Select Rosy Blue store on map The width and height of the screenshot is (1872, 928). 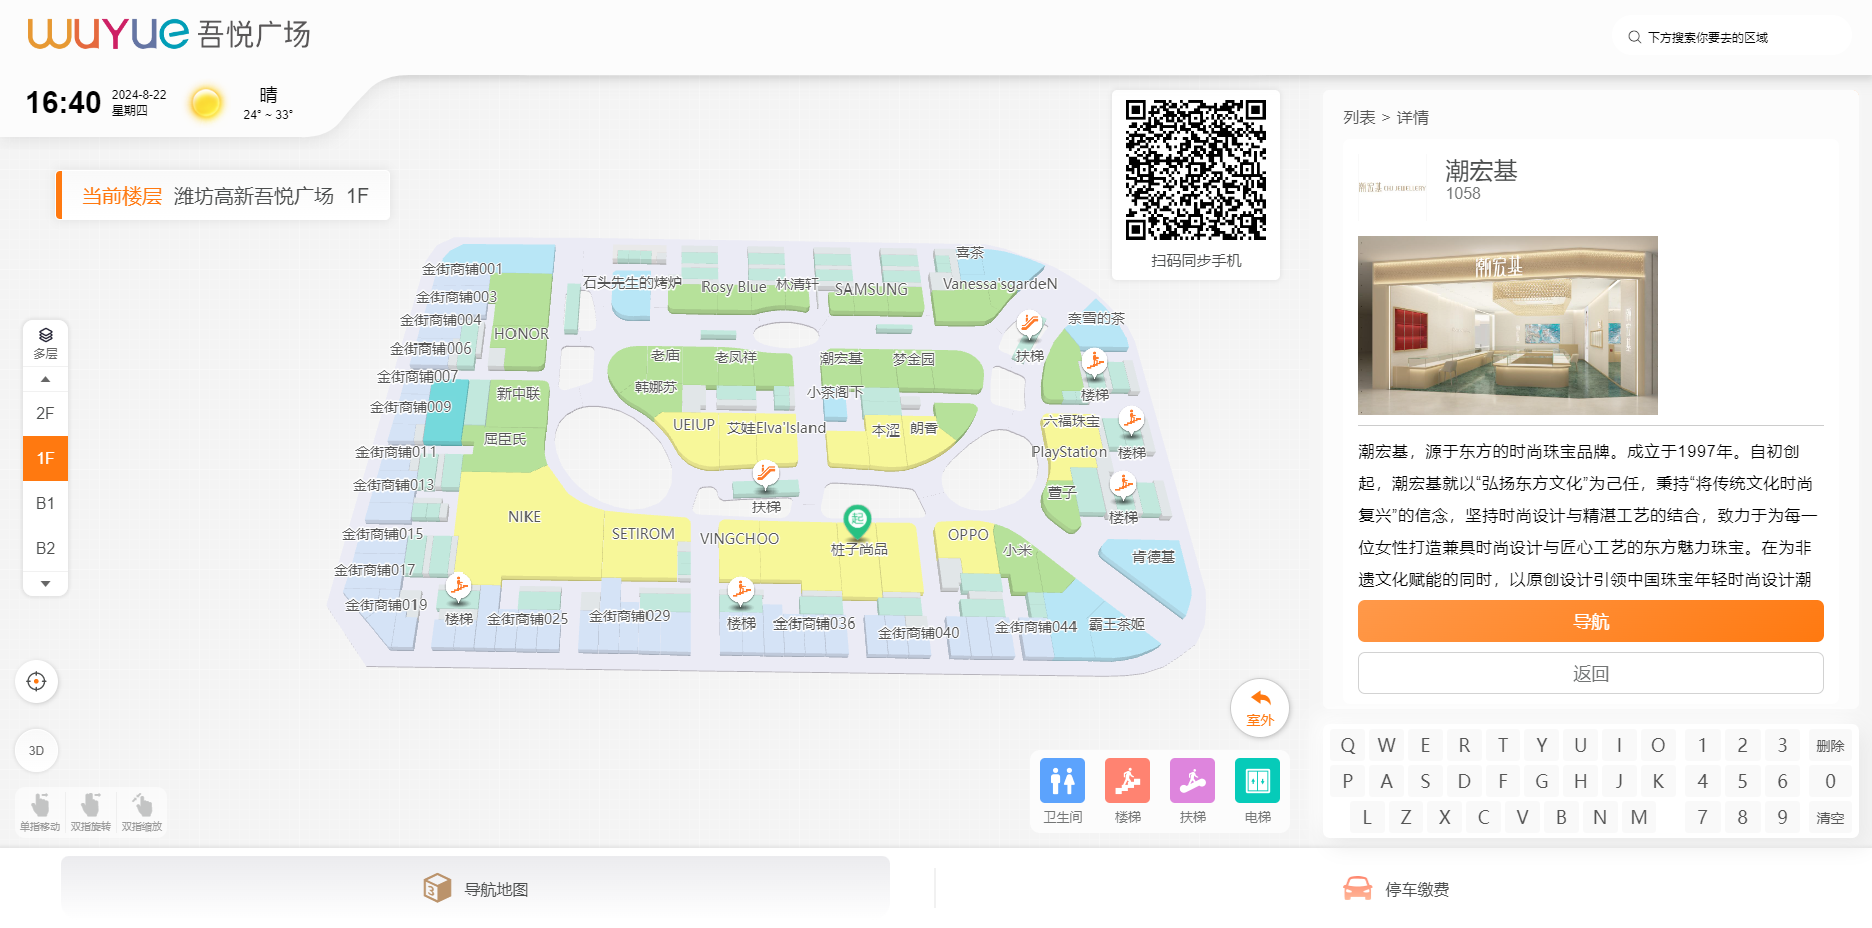(x=733, y=287)
